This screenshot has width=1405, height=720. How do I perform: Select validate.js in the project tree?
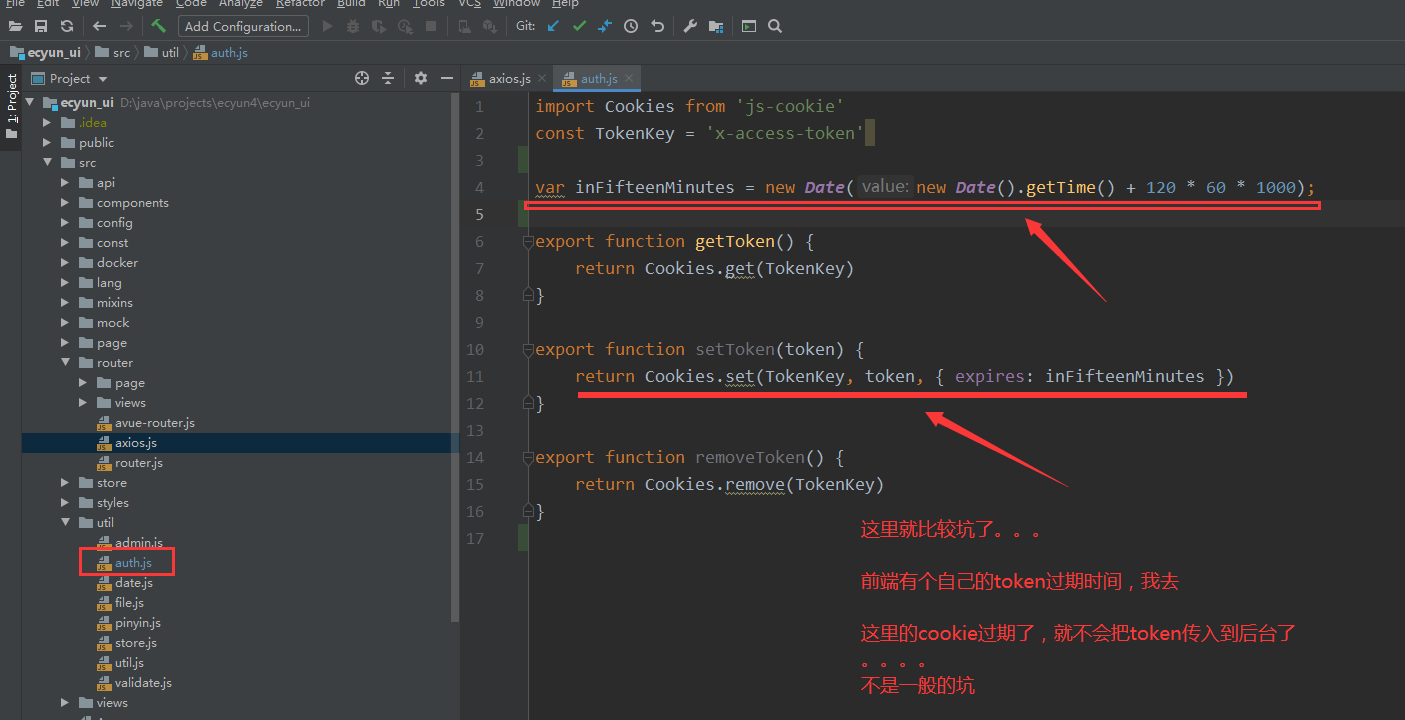(x=143, y=682)
